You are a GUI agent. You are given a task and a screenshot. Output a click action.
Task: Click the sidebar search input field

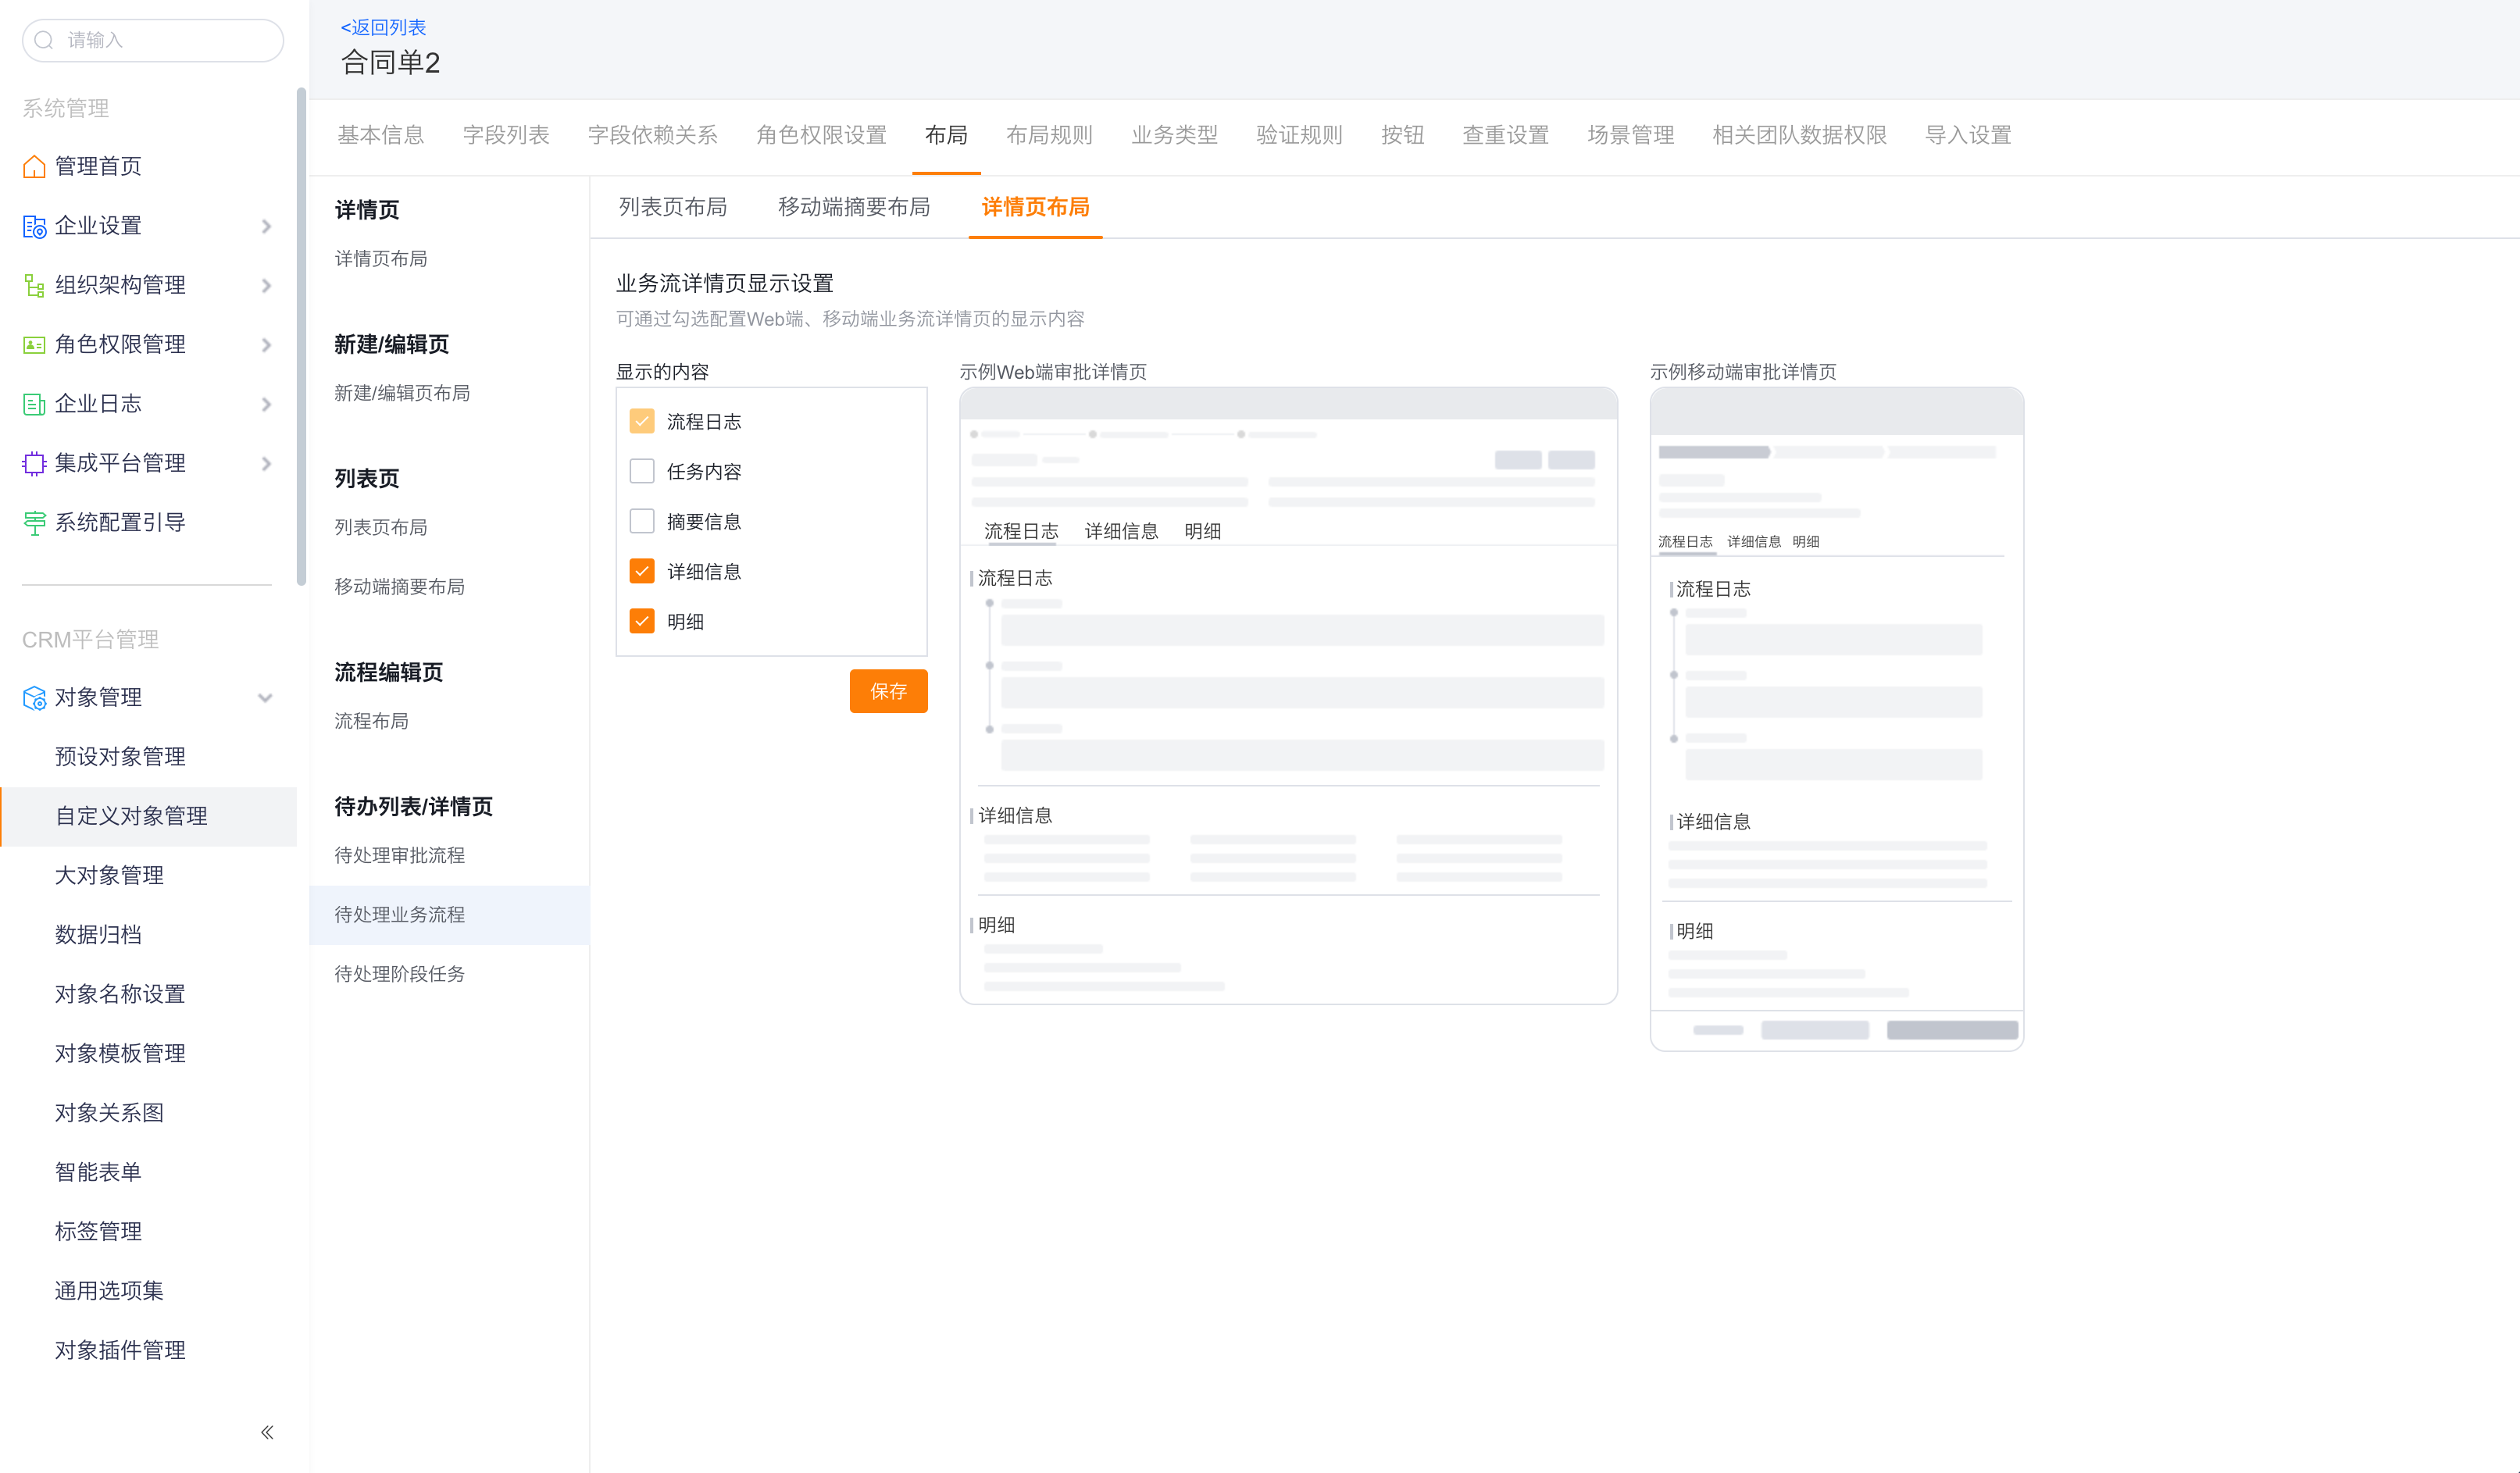point(153,40)
